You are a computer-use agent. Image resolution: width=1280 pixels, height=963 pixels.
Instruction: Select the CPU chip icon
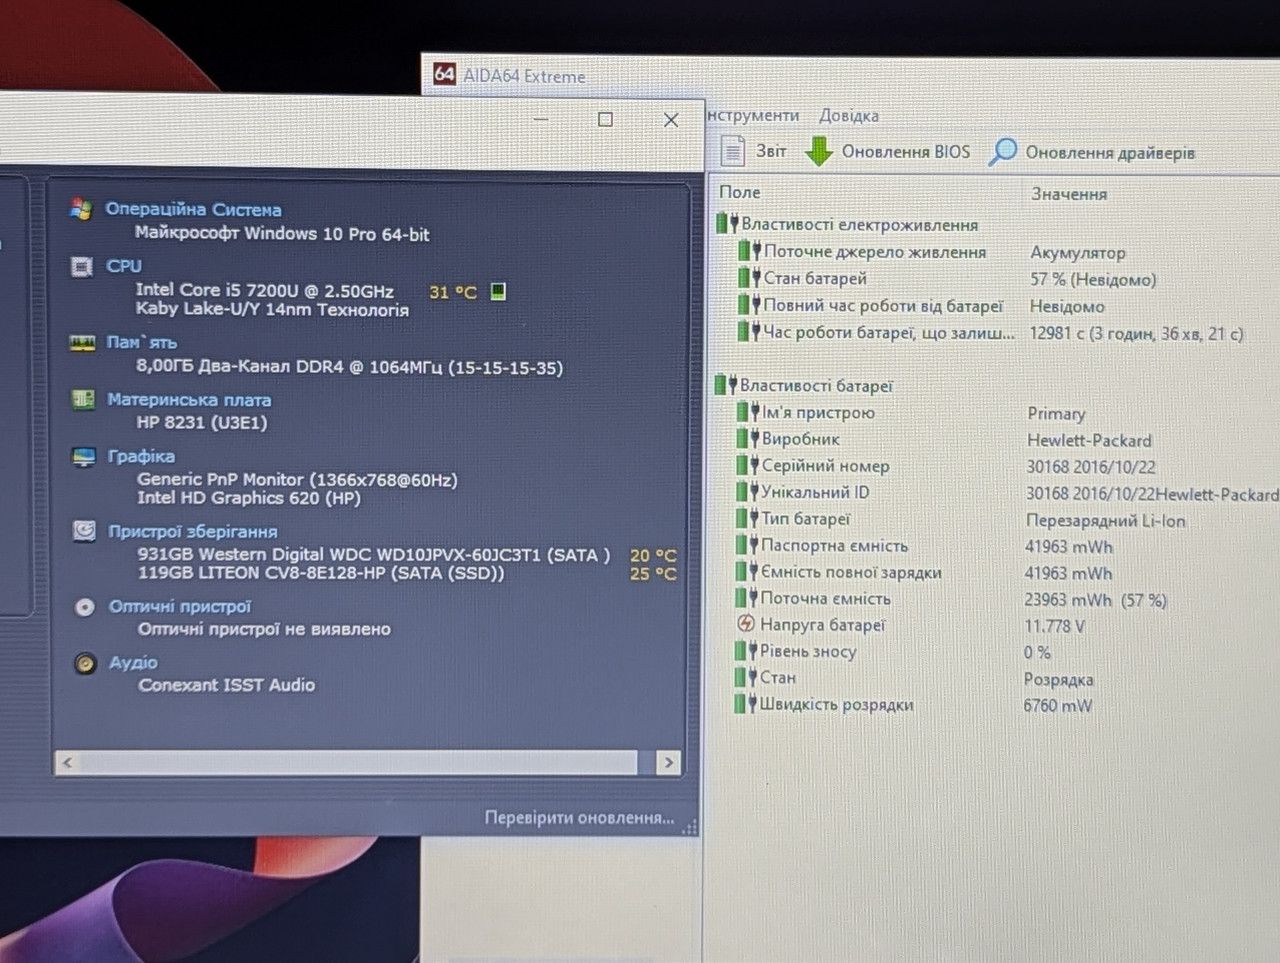click(x=82, y=266)
